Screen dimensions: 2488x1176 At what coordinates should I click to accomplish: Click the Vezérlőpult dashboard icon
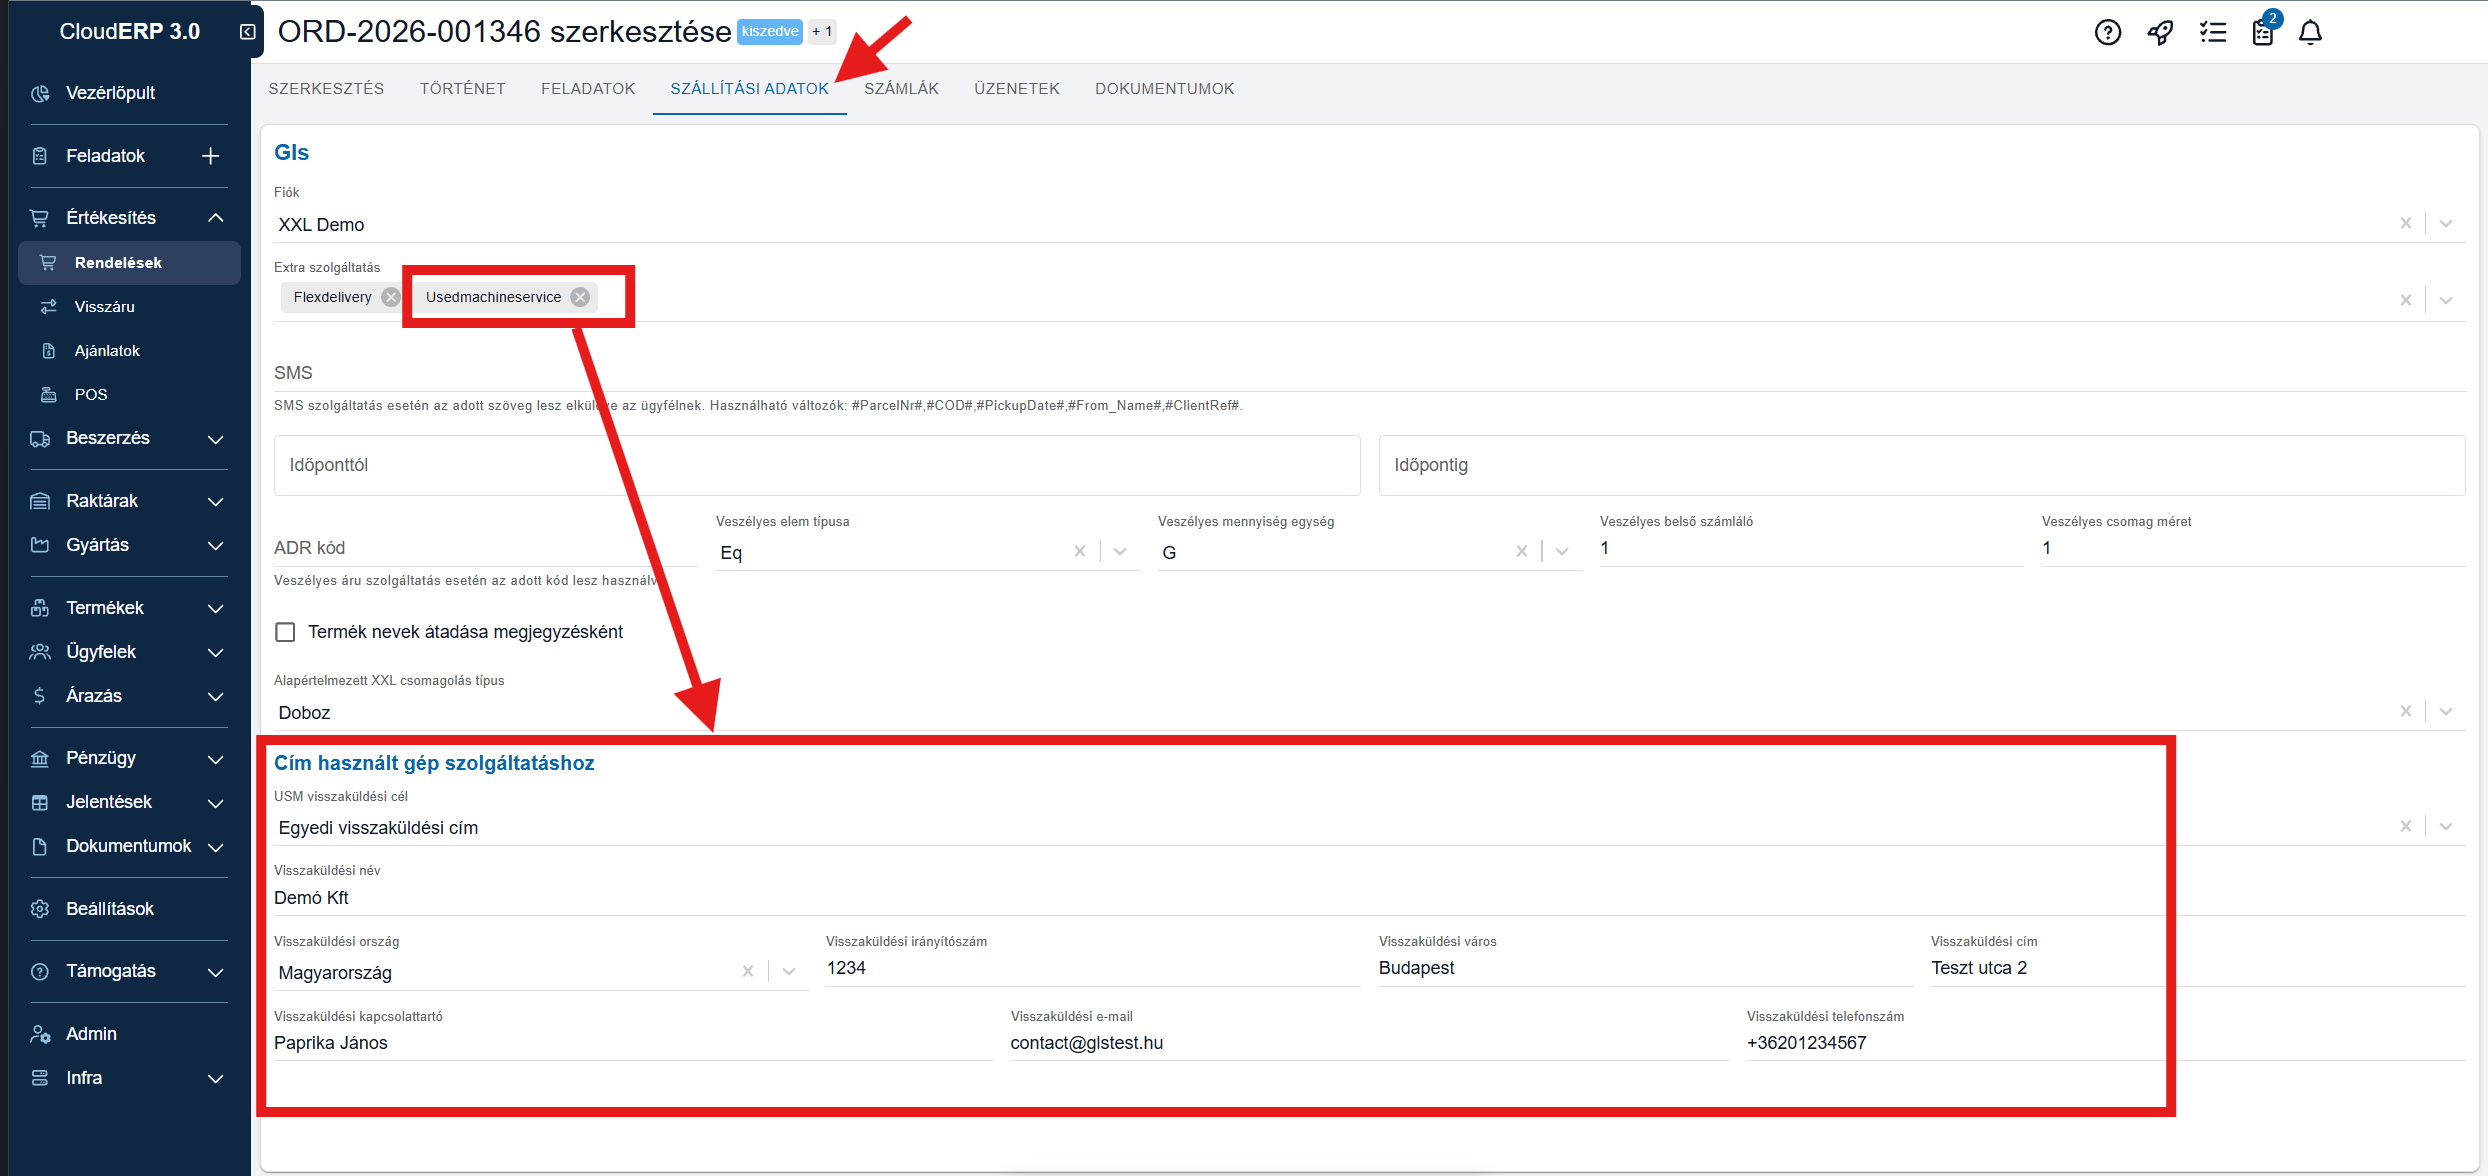click(40, 93)
